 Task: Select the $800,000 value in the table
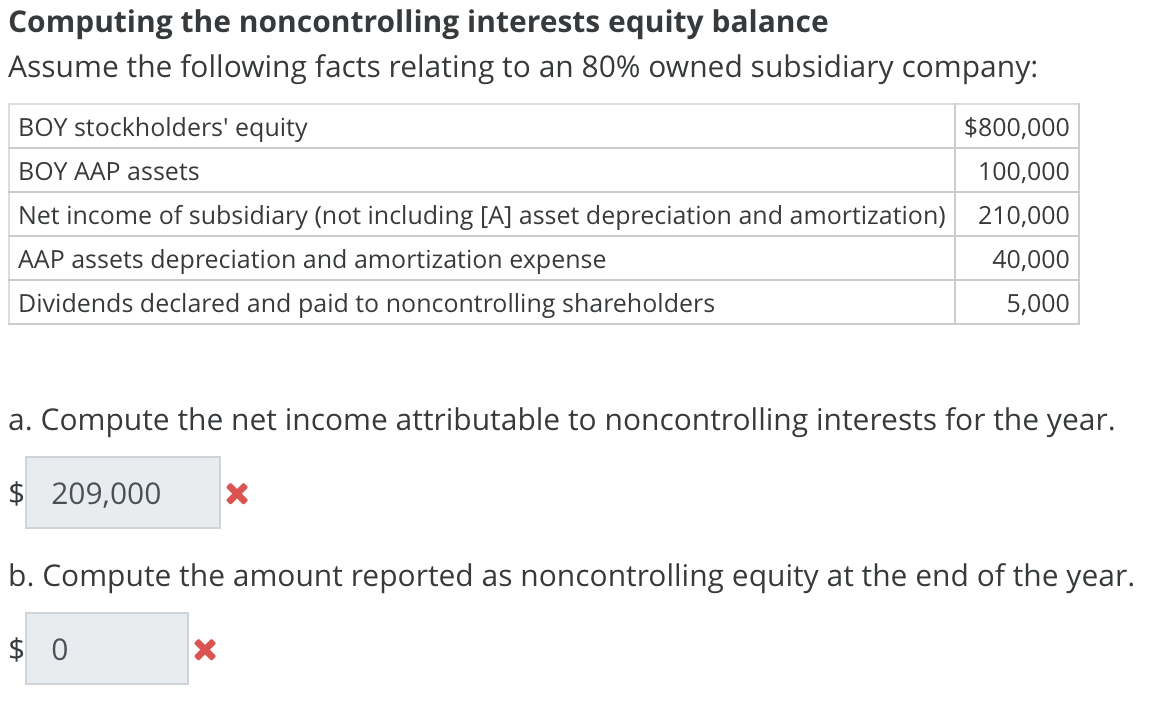[1015, 127]
